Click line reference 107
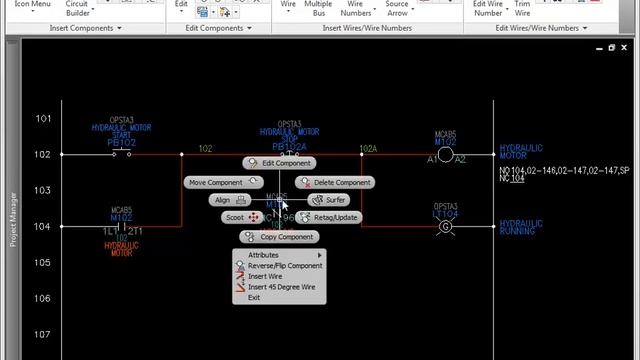The width and height of the screenshot is (640, 360). click(42, 334)
